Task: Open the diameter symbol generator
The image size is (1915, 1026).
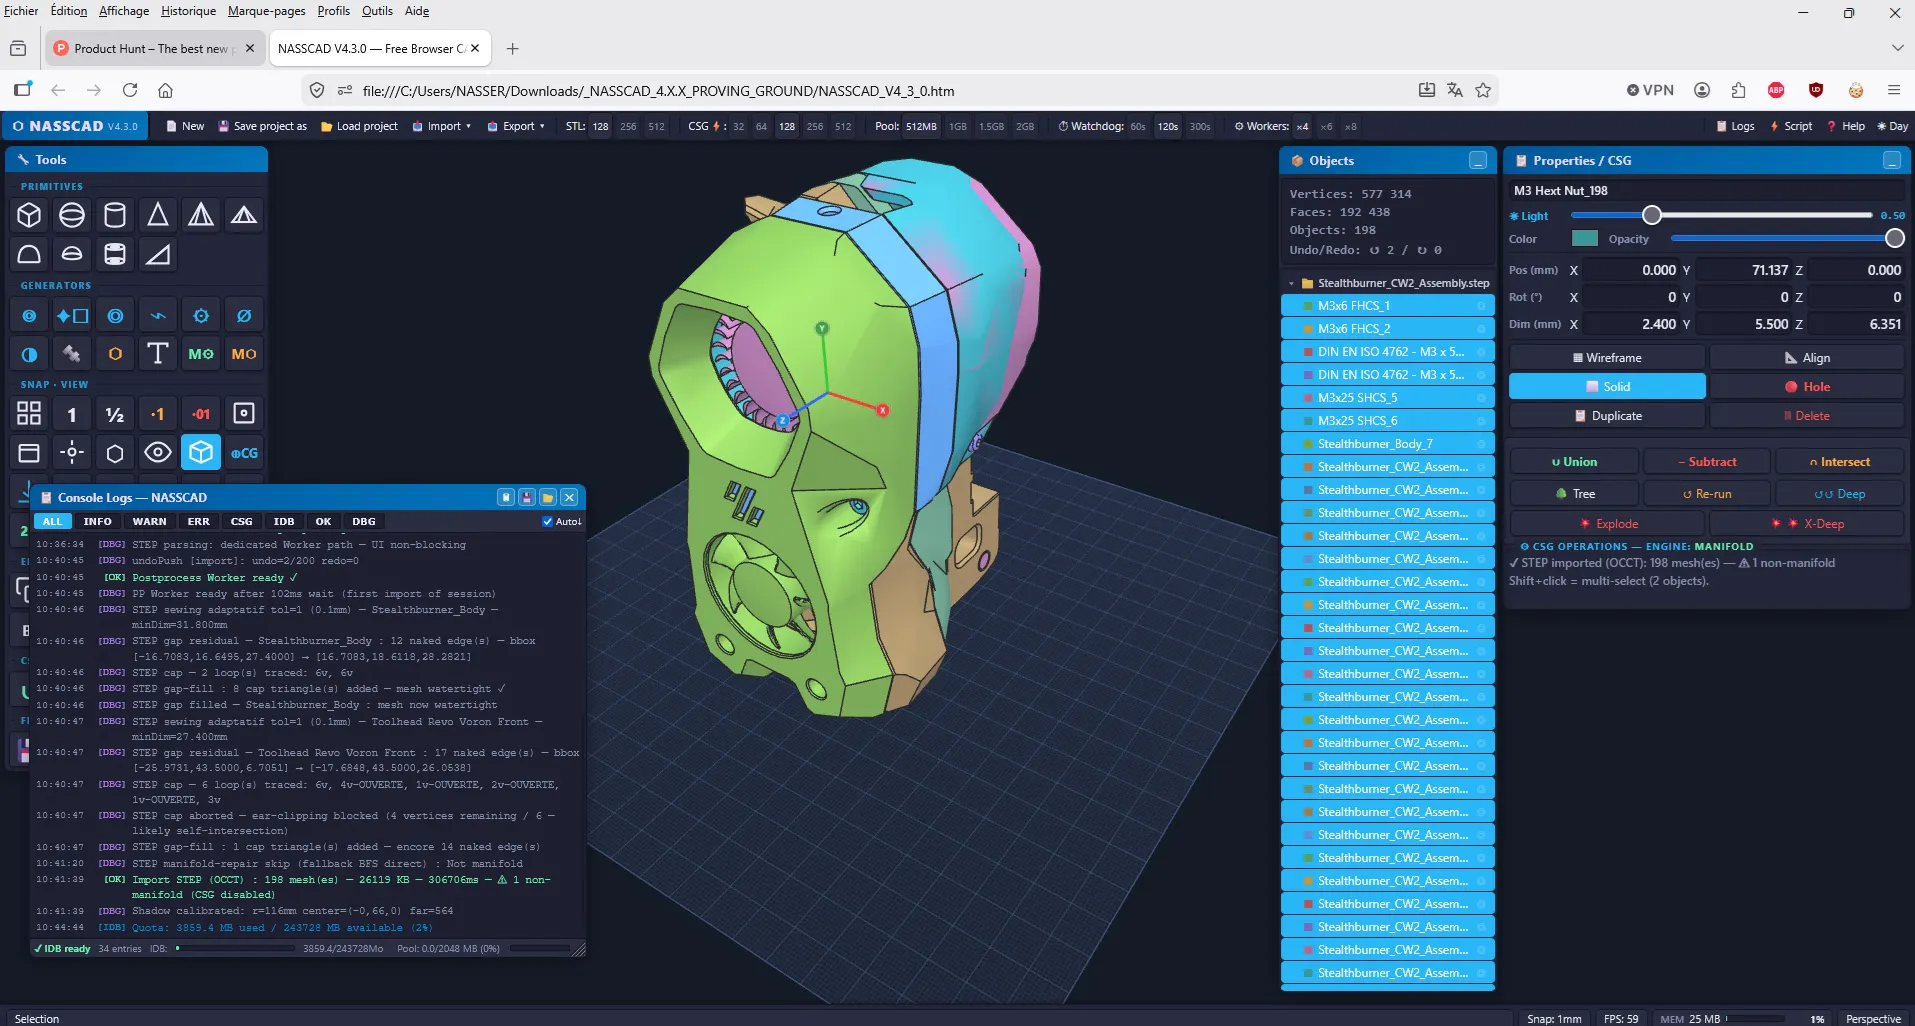Action: [x=244, y=316]
